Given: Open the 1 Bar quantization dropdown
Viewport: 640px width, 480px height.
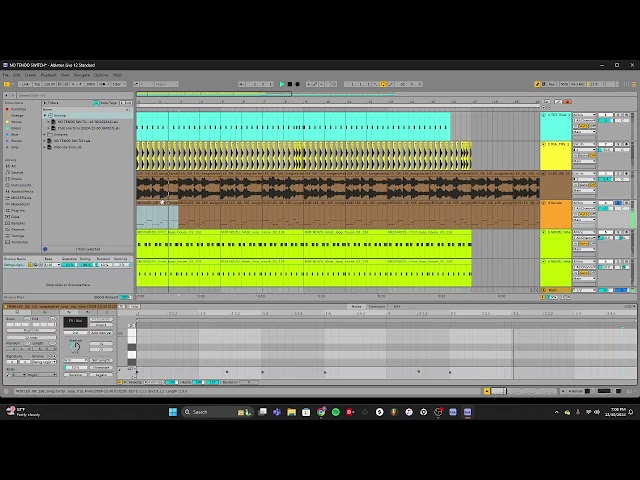Looking at the screenshot, I should point(118,84).
